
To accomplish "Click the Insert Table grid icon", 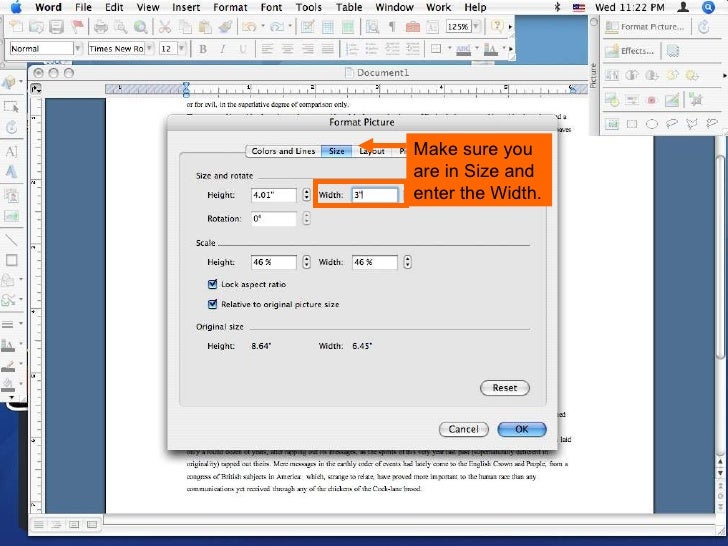I will point(328,27).
